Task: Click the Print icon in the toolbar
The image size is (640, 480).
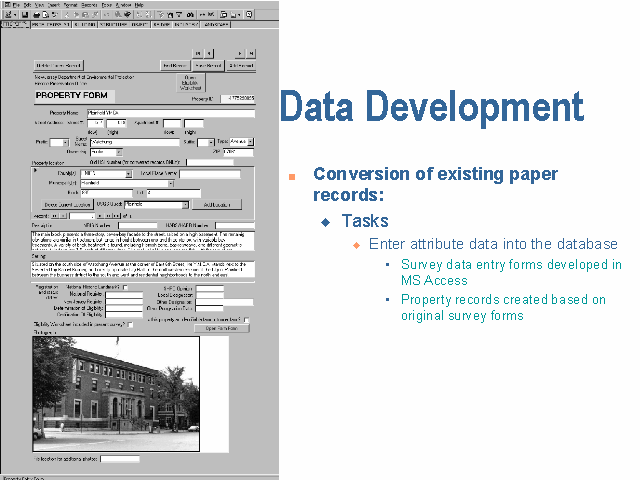Action: (x=34, y=15)
